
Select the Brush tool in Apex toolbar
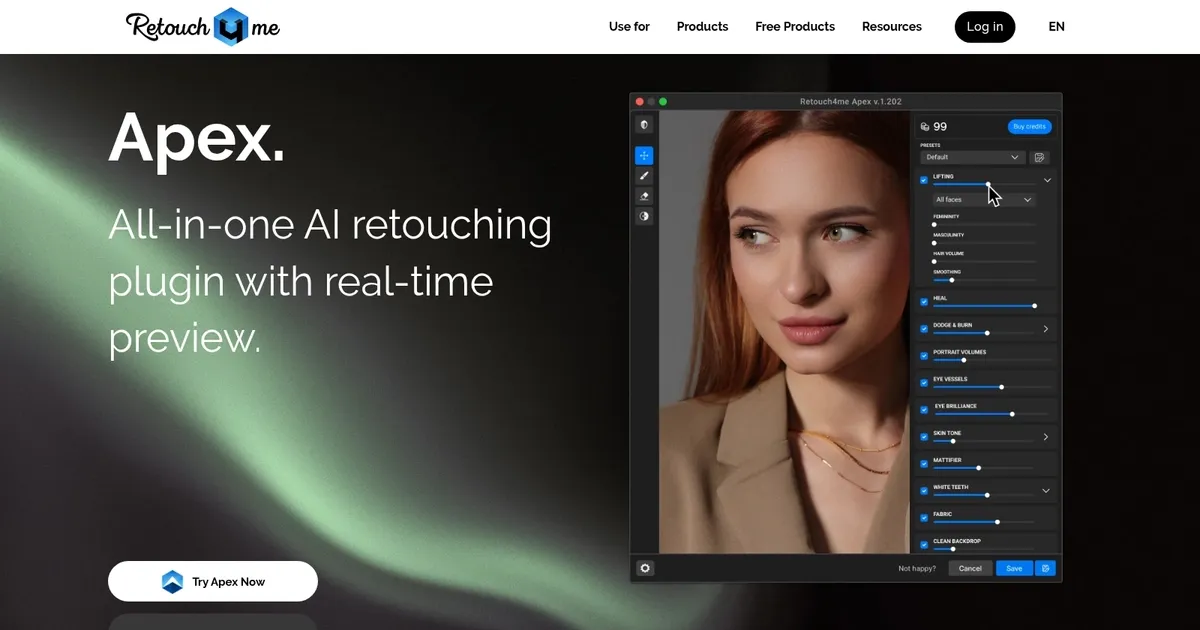point(644,176)
